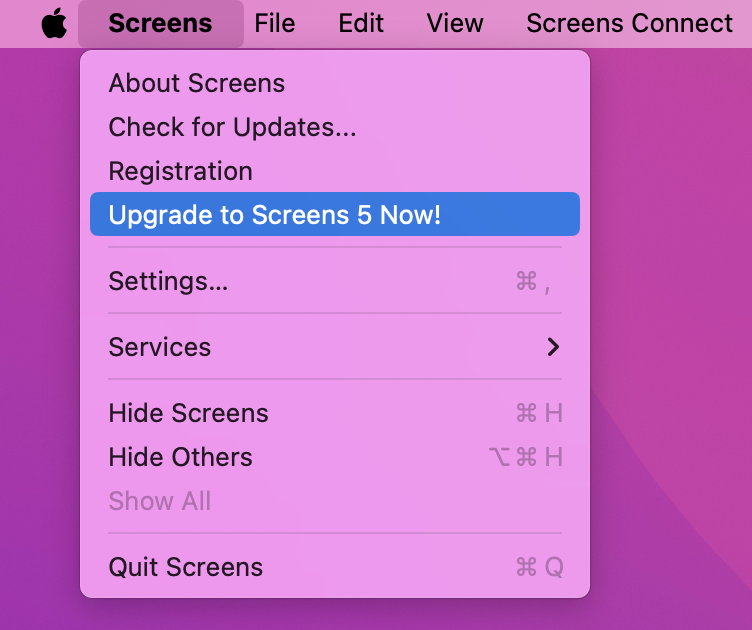Open the Registration item
Image resolution: width=752 pixels, height=630 pixels.
(x=180, y=171)
